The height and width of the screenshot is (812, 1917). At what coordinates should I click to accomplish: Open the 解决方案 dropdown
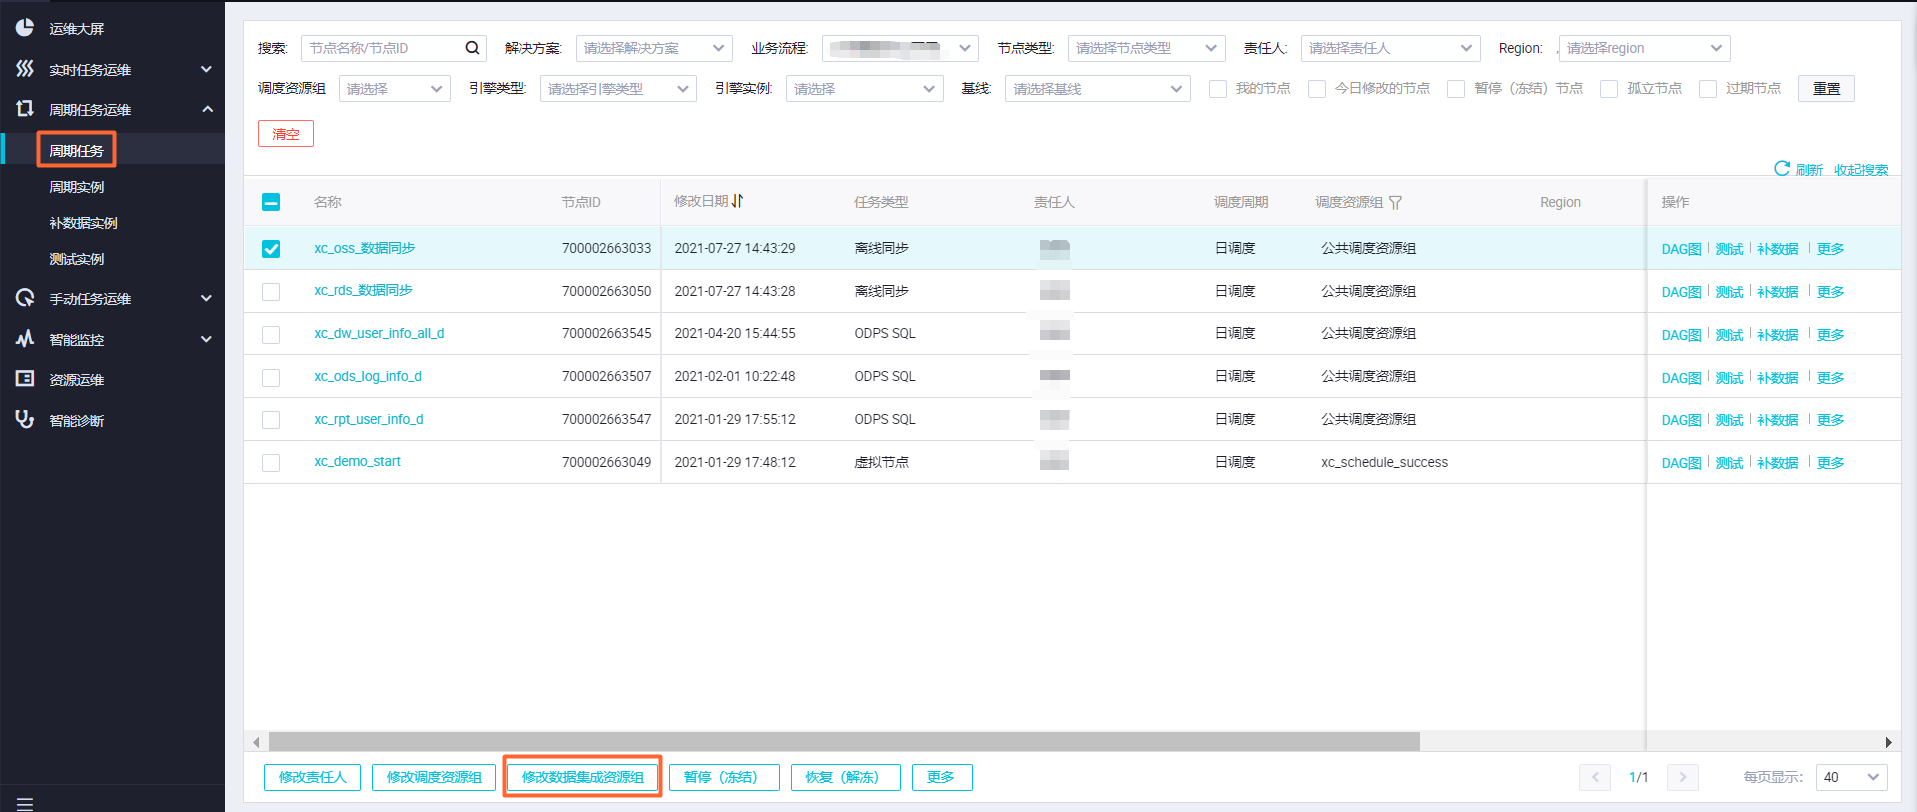click(654, 48)
